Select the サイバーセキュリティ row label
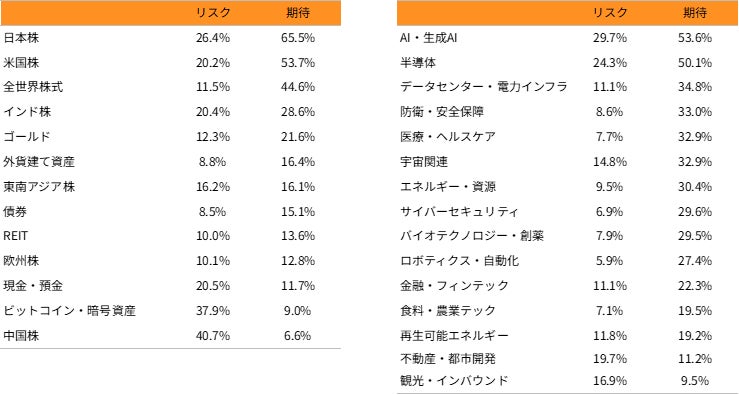This screenshot has width=739, height=395. 459,212
